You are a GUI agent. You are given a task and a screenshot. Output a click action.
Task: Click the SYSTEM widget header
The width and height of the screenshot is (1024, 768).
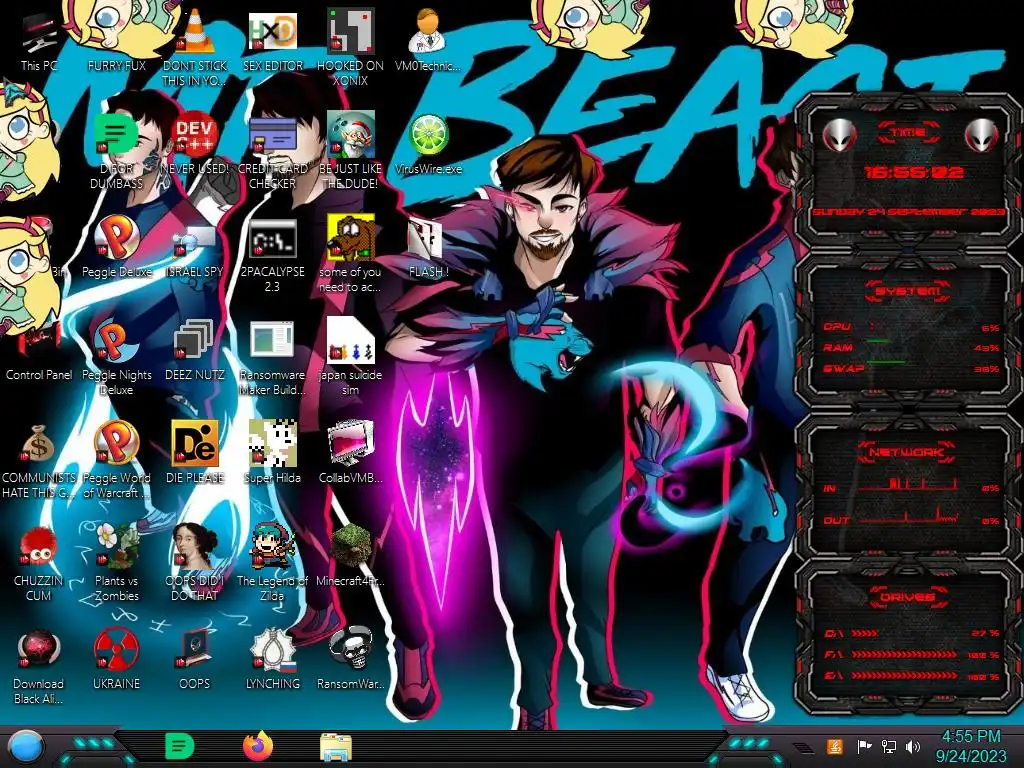[908, 291]
